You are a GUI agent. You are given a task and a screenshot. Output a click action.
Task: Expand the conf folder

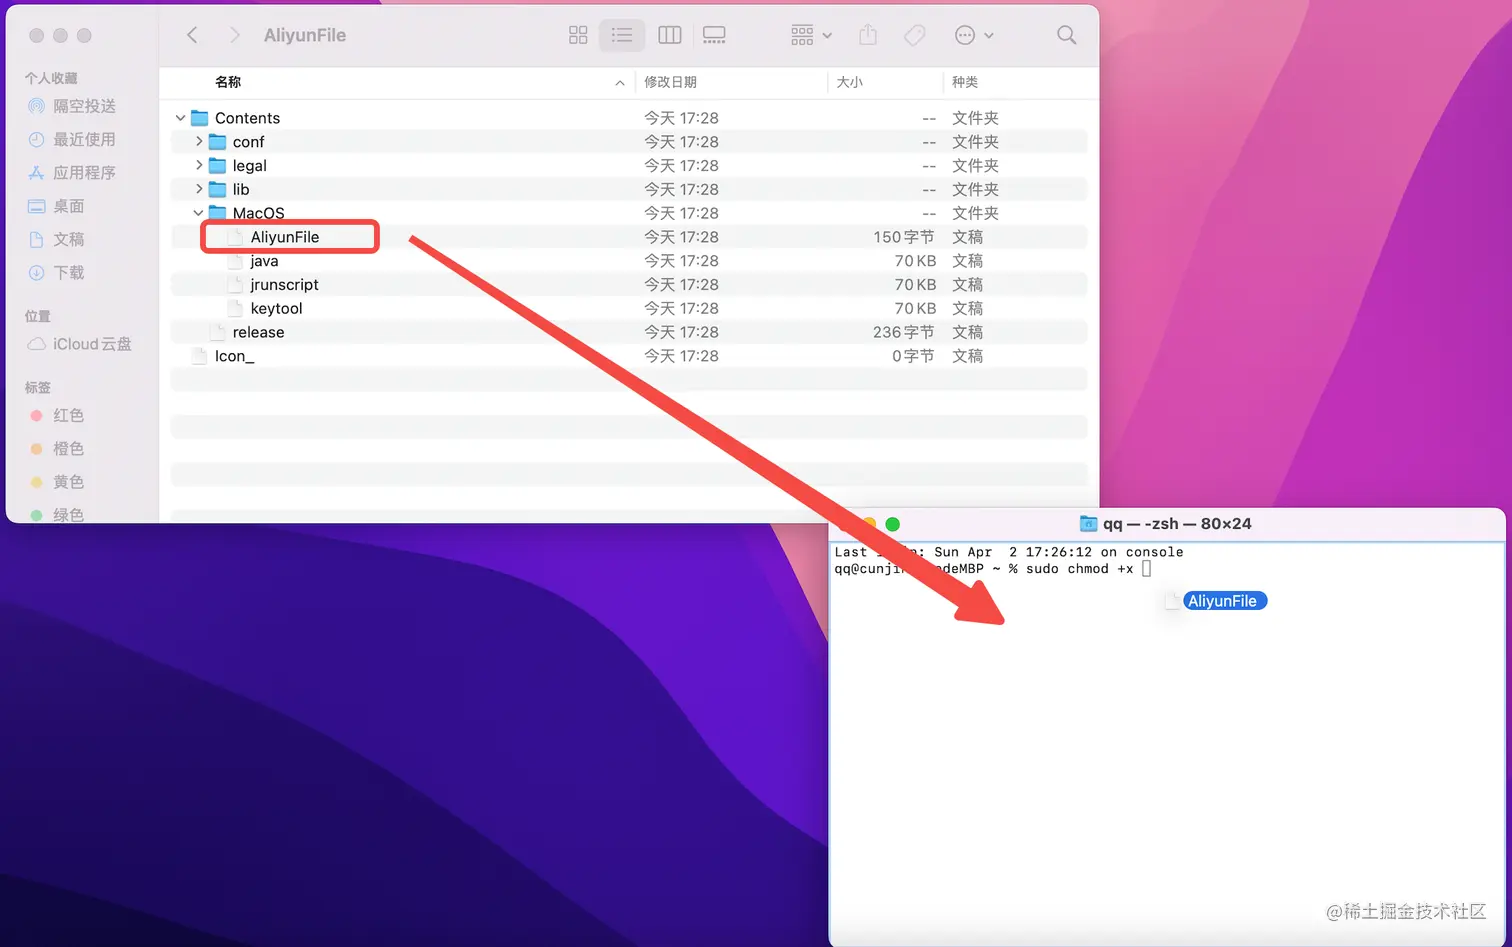click(198, 141)
